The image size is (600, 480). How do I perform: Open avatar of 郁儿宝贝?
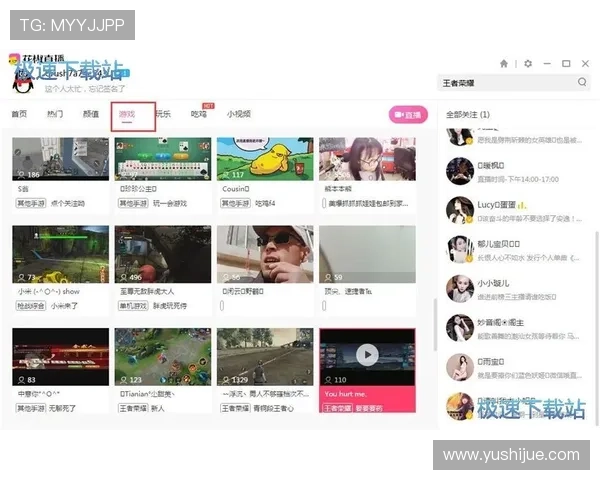pyautogui.click(x=460, y=250)
